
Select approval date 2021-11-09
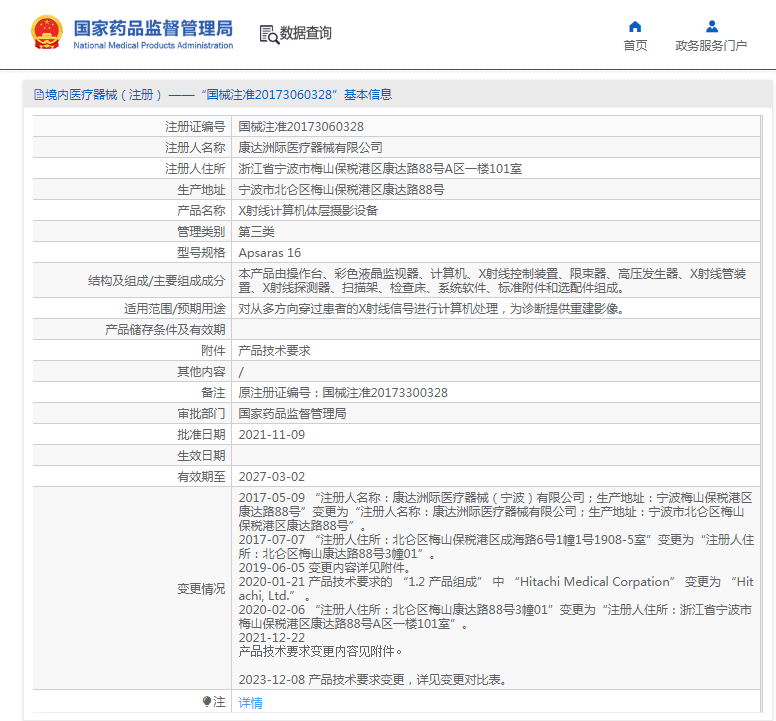pyautogui.click(x=272, y=434)
